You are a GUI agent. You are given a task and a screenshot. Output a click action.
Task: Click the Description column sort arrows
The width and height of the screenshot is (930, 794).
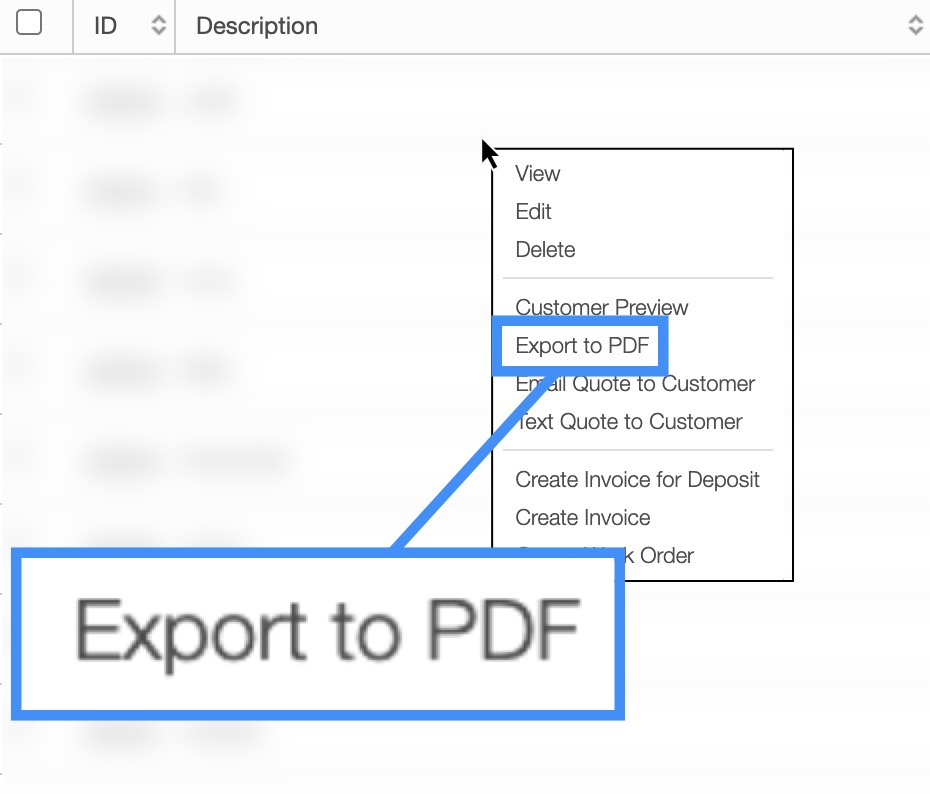(x=915, y=26)
